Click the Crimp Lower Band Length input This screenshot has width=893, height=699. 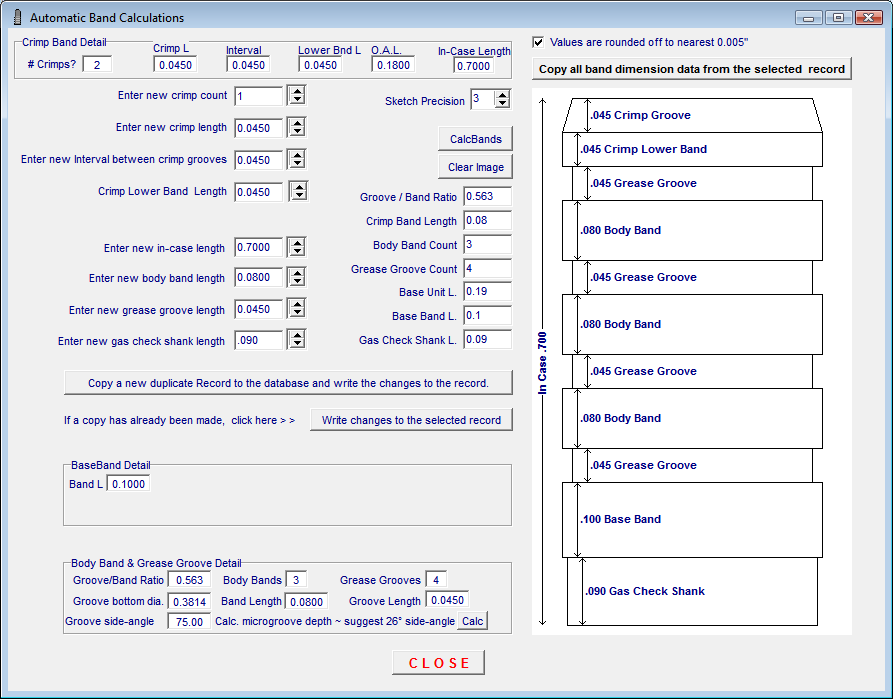click(x=259, y=191)
